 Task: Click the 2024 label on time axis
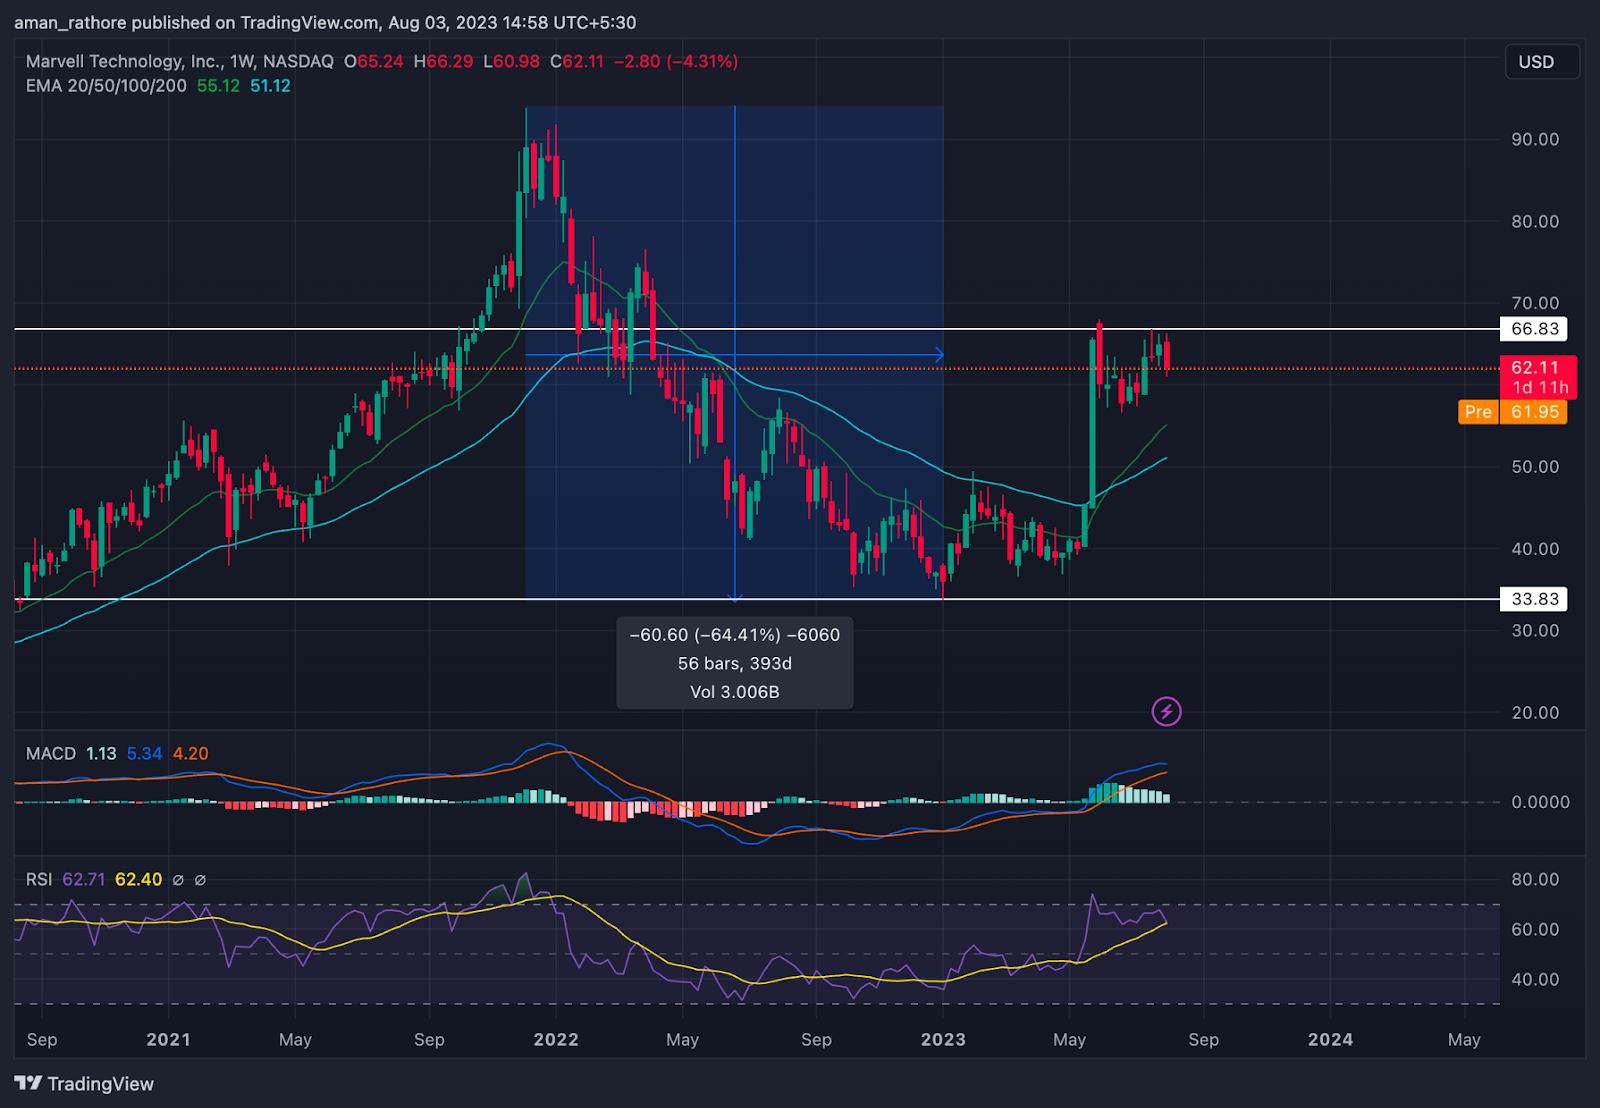pyautogui.click(x=1330, y=1040)
